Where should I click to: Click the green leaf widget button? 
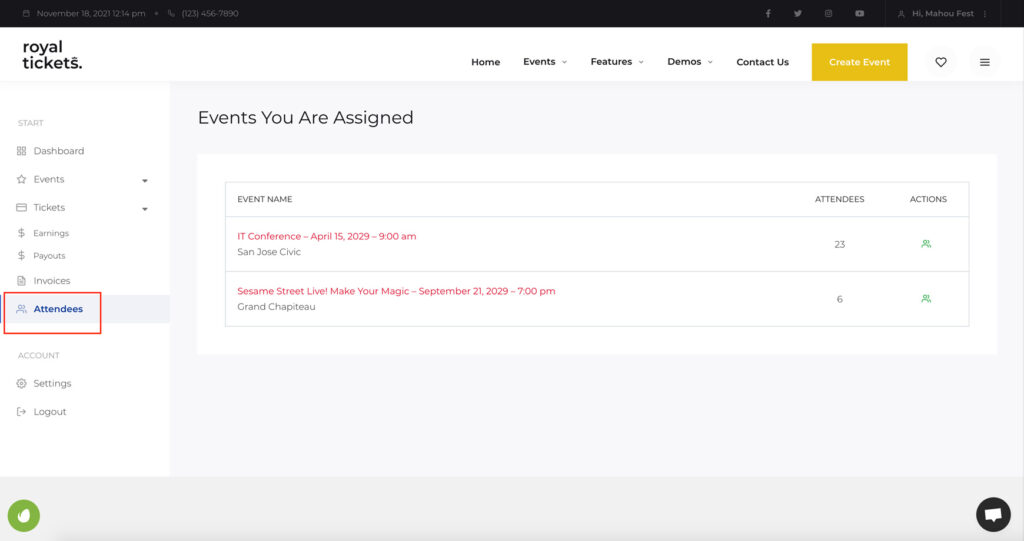24,516
